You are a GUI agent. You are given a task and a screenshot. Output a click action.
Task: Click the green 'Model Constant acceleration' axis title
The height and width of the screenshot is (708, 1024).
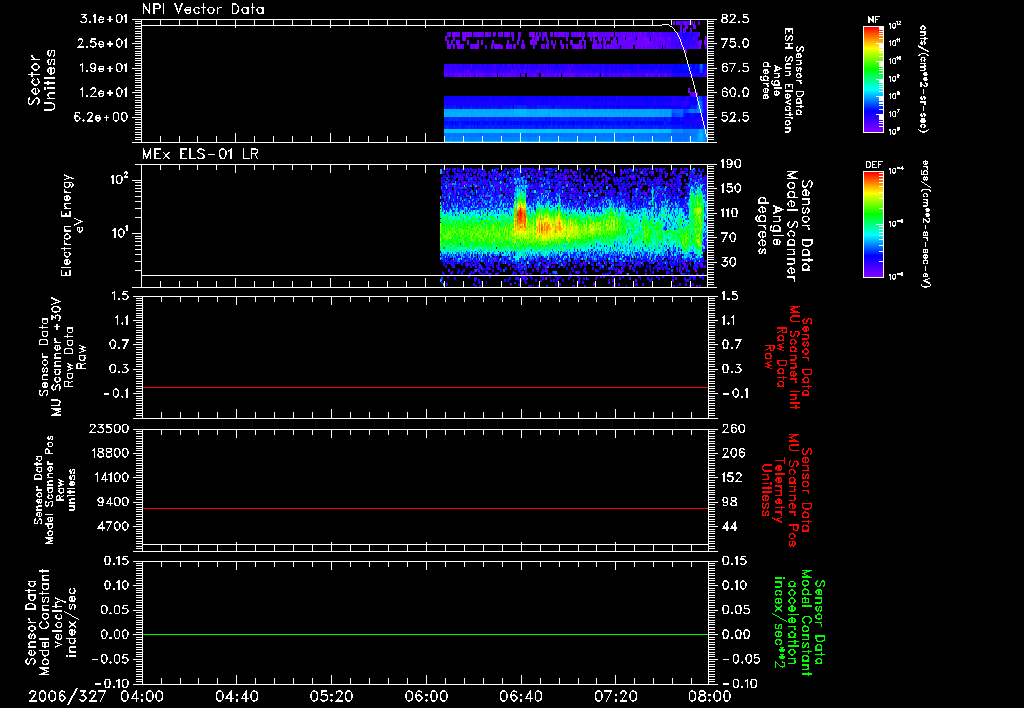[797, 624]
